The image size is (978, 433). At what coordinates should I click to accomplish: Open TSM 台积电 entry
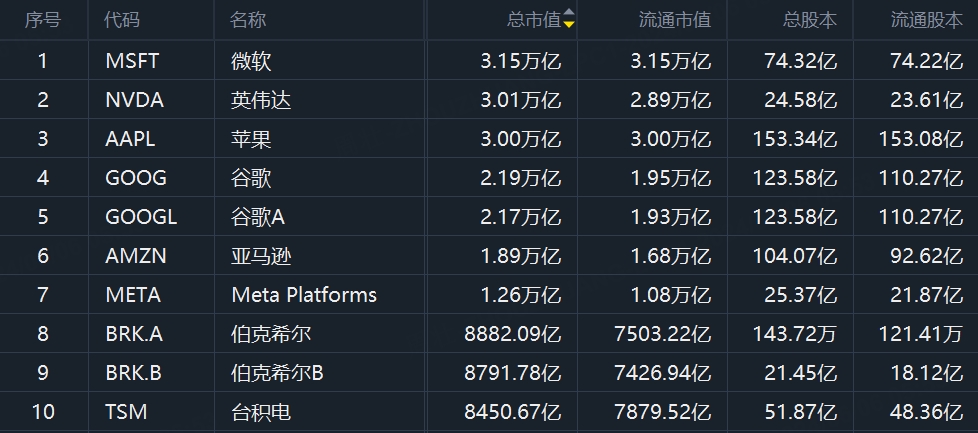489,412
